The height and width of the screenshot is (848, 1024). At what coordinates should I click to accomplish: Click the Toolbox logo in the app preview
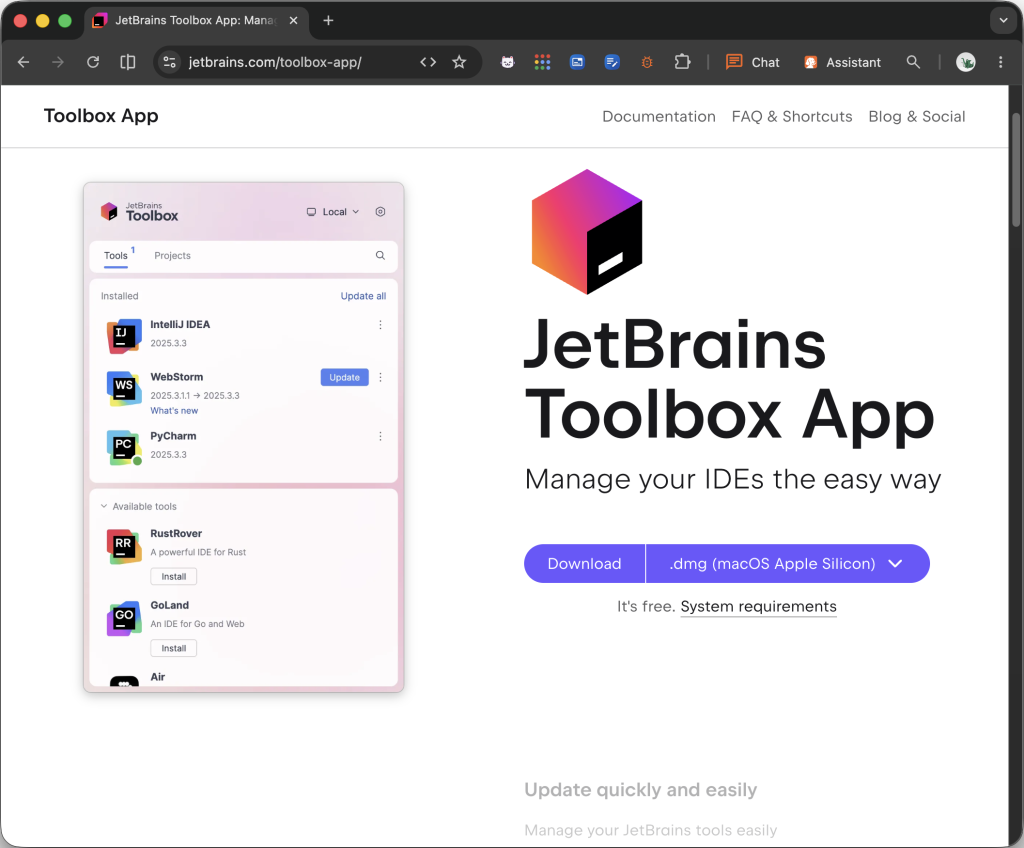[139, 212]
